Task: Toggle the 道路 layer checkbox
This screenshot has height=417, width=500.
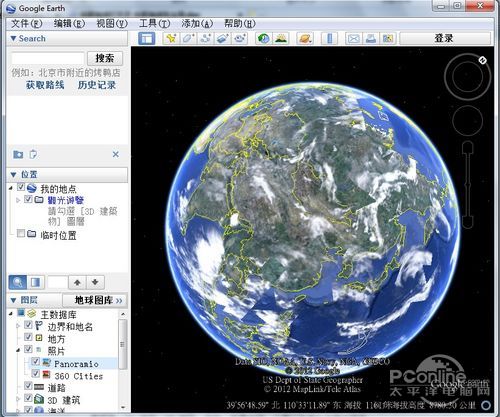Action: coord(28,386)
